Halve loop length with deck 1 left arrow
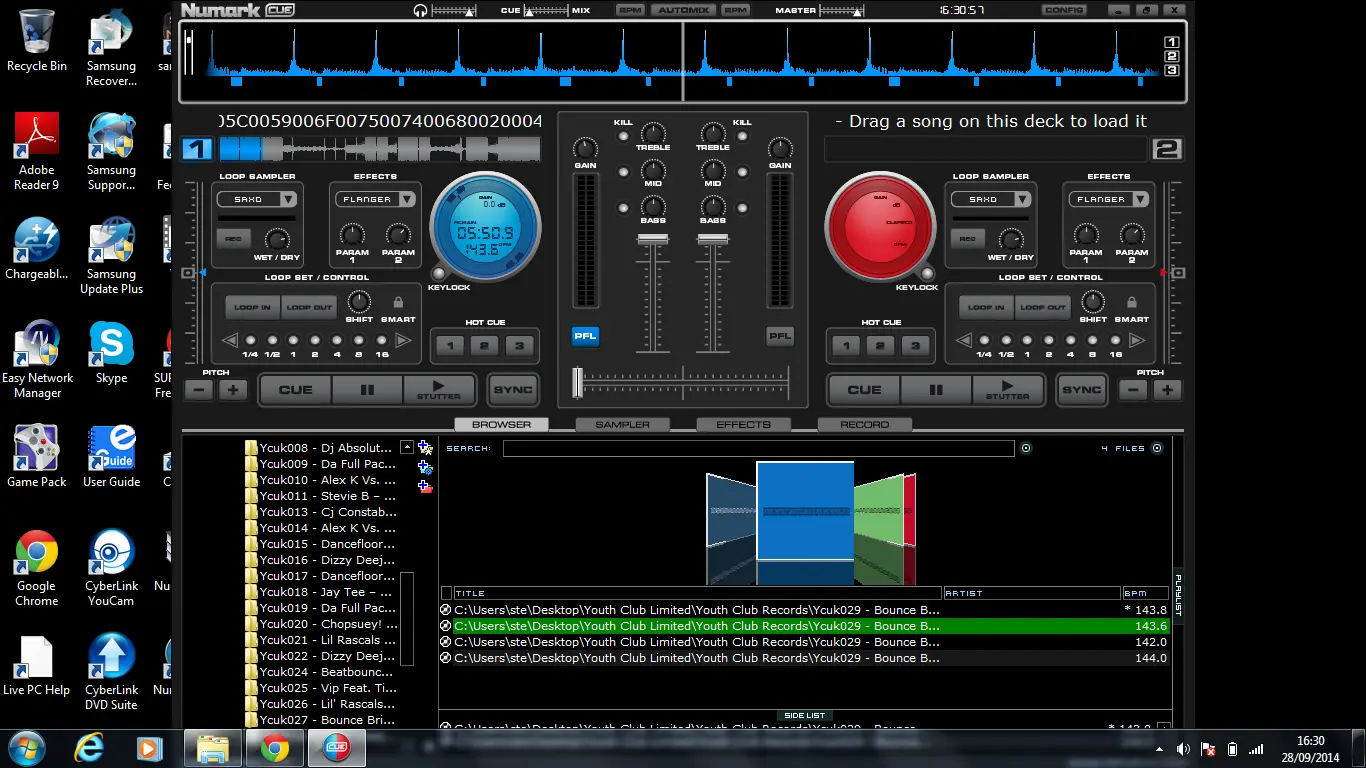1366x768 pixels. [230, 340]
